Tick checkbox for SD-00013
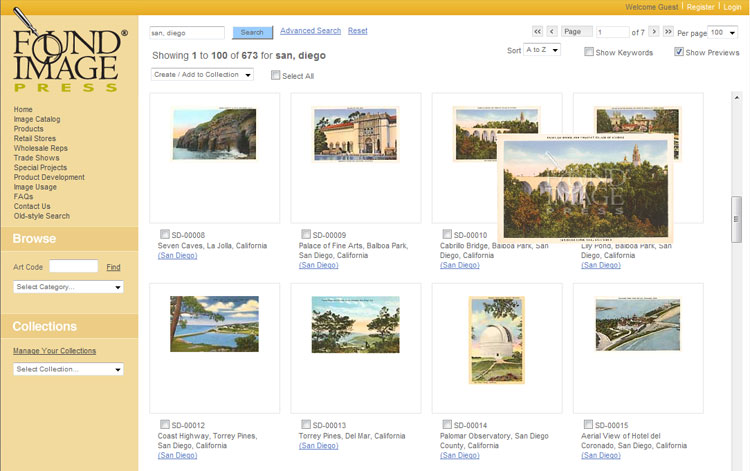The image size is (750, 471). [306, 425]
